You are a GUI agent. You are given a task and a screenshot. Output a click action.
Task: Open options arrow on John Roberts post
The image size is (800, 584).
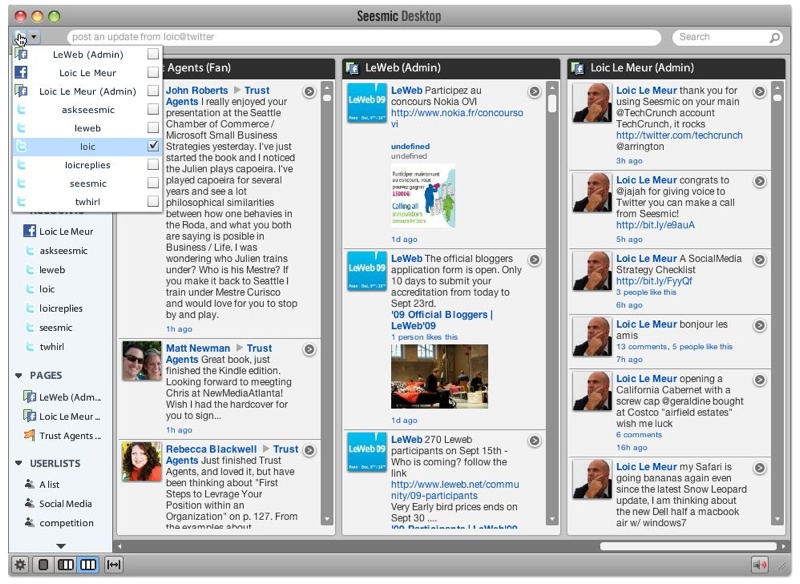(309, 92)
